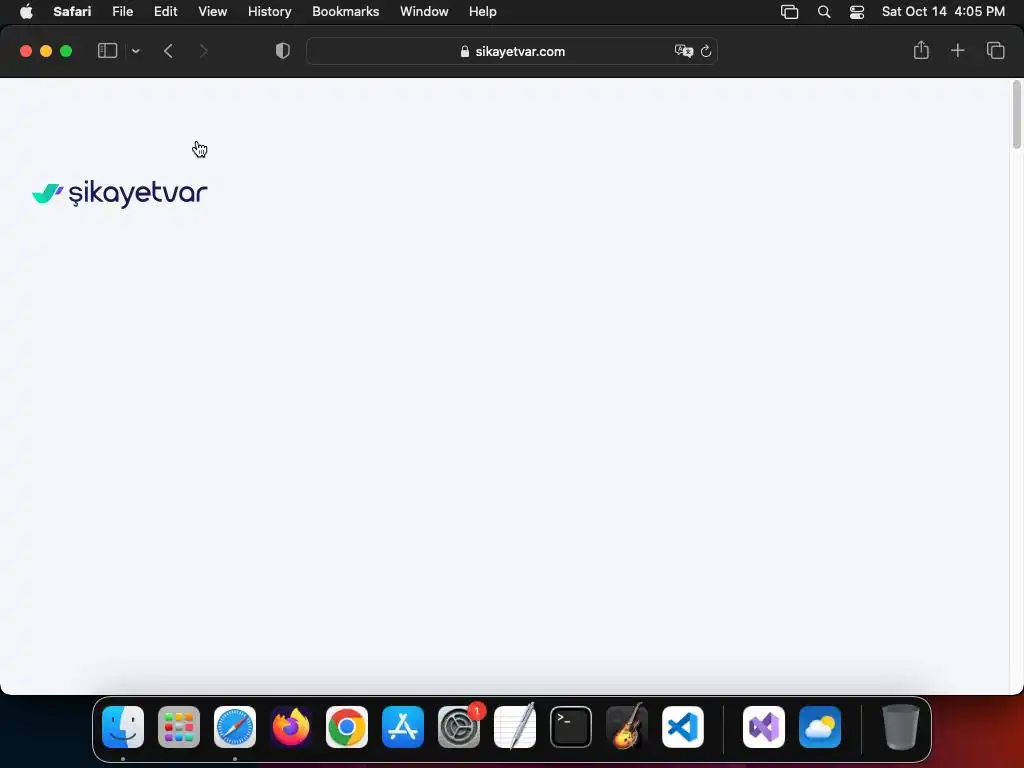Open the View menu
1024x768 pixels.
[212, 11]
